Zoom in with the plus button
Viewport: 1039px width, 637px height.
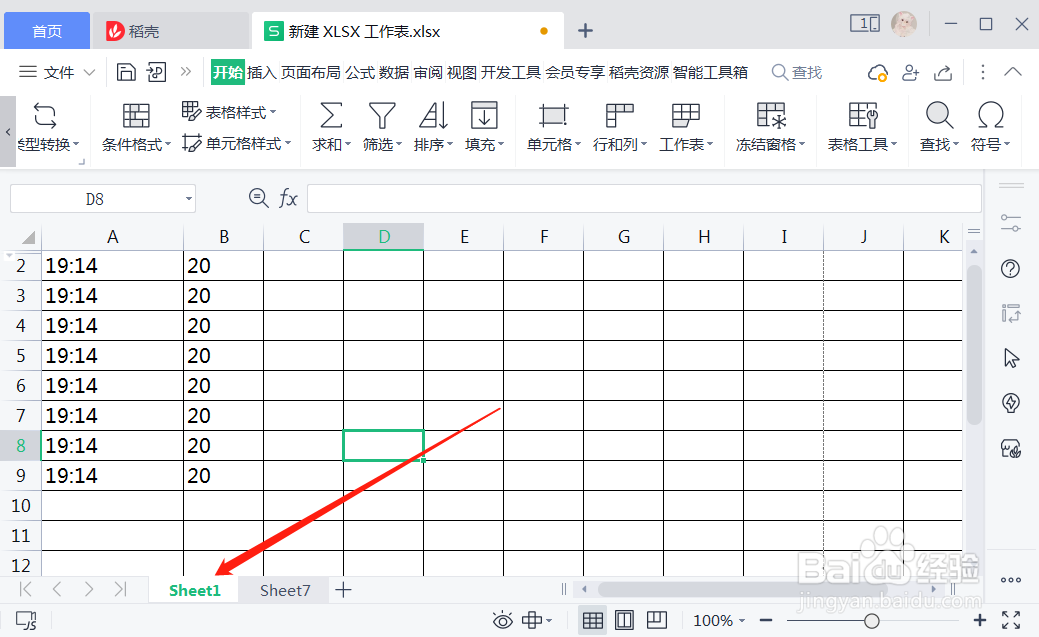(979, 620)
